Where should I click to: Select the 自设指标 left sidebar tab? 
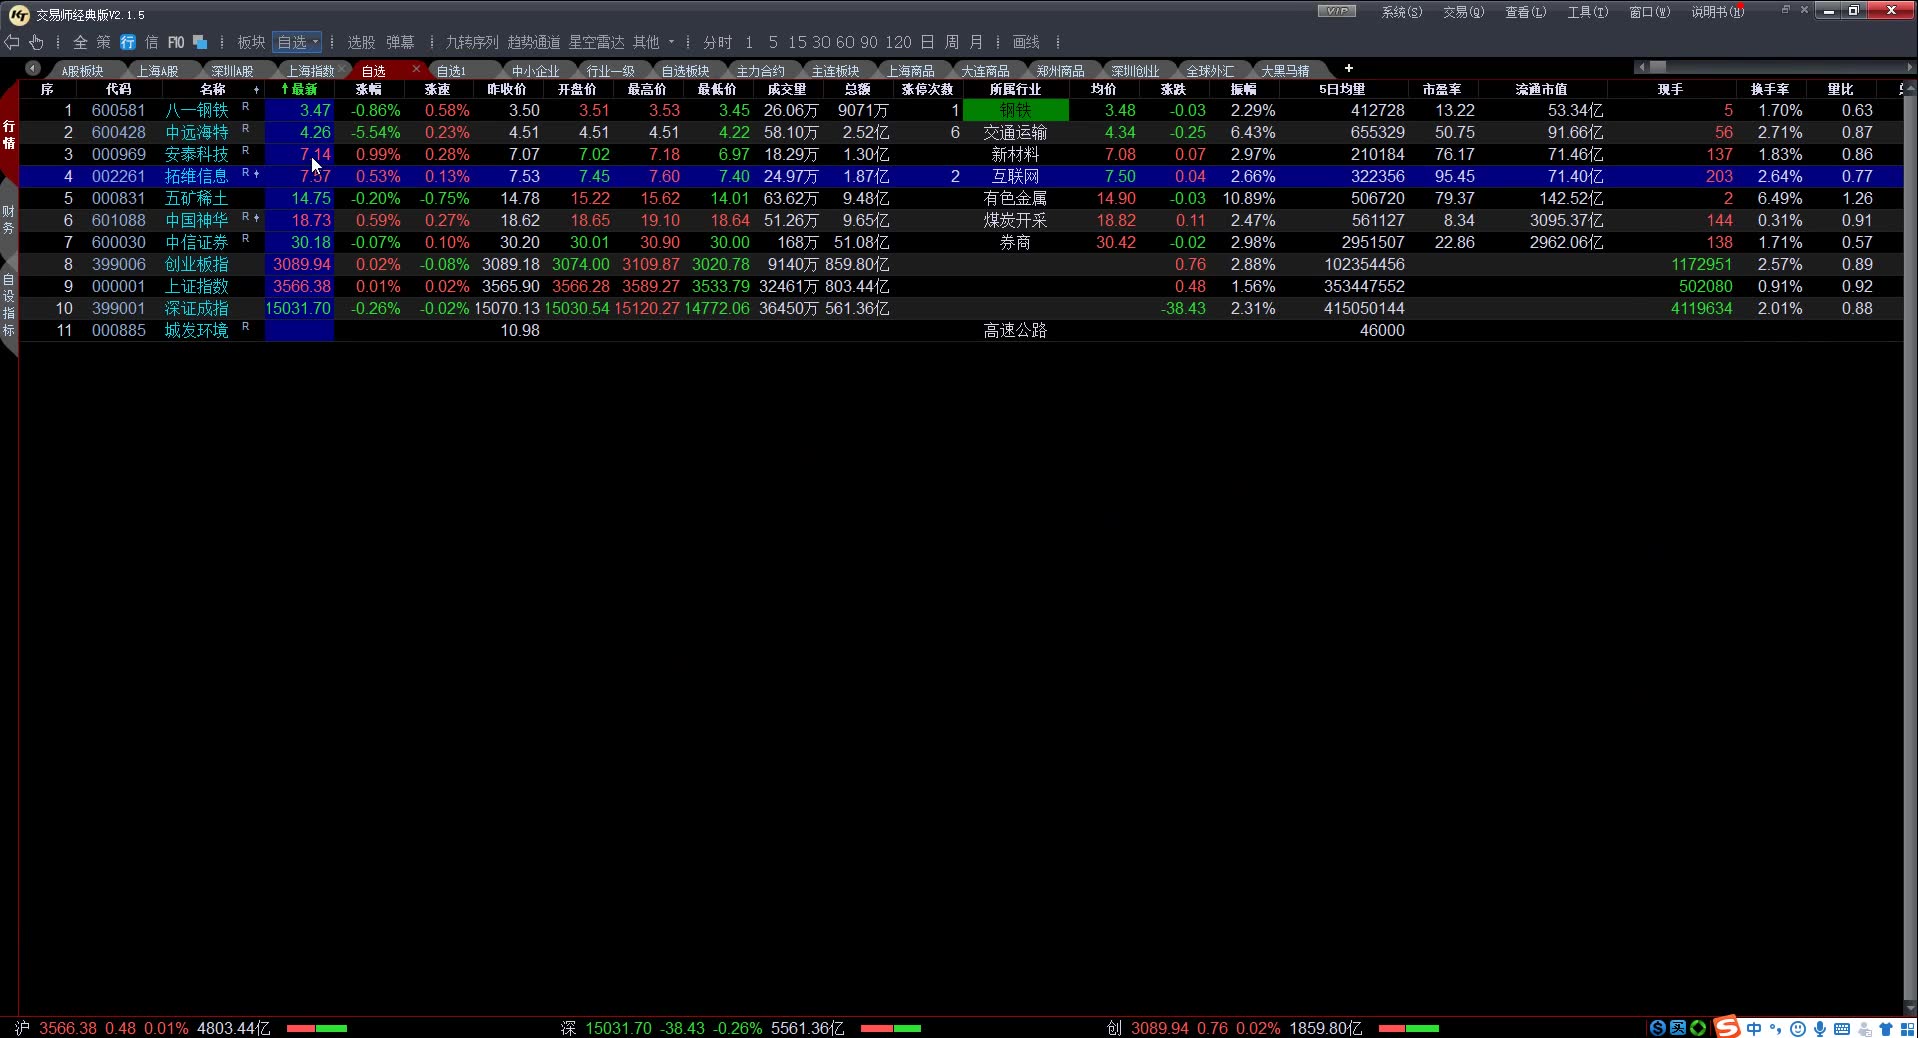coord(9,306)
